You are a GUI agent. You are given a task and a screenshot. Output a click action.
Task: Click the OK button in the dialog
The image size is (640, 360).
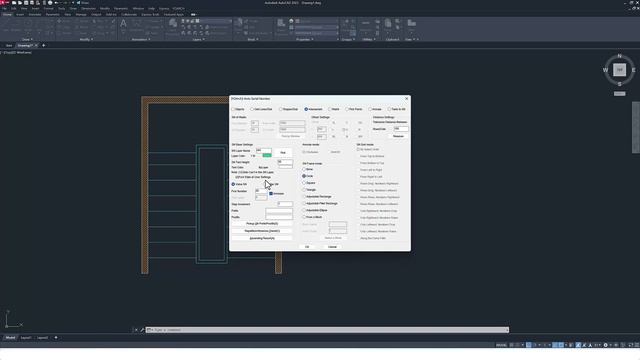tap(307, 247)
